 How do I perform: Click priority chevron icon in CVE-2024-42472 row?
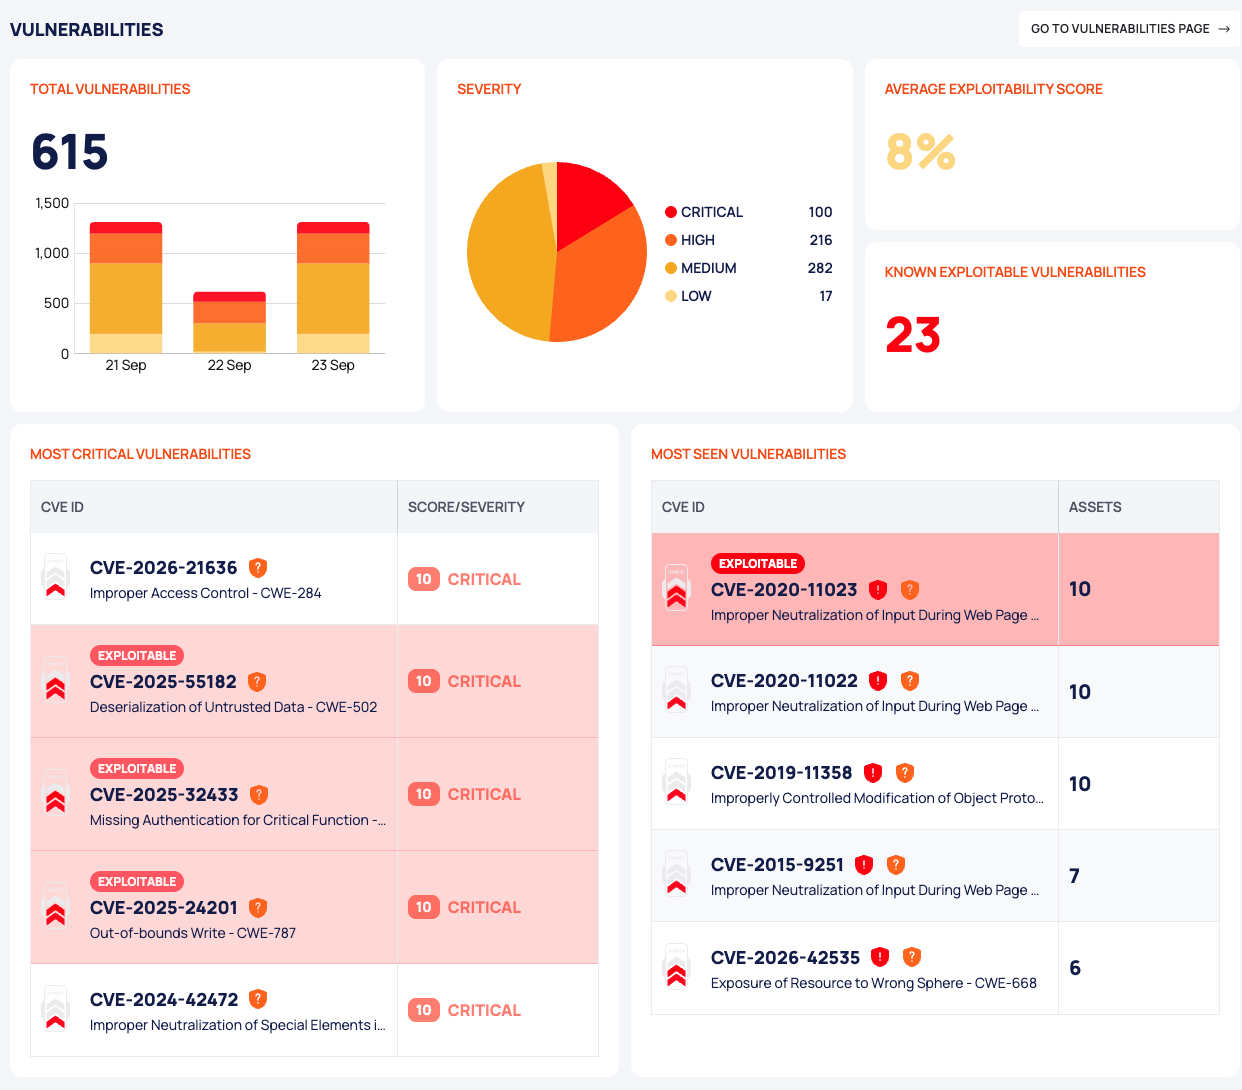coord(56,1009)
